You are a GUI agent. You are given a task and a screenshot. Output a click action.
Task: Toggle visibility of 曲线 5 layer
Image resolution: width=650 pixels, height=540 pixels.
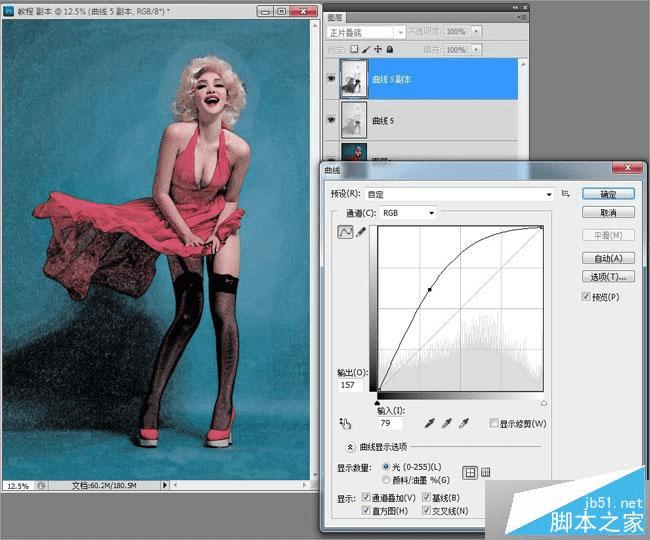[x=331, y=120]
